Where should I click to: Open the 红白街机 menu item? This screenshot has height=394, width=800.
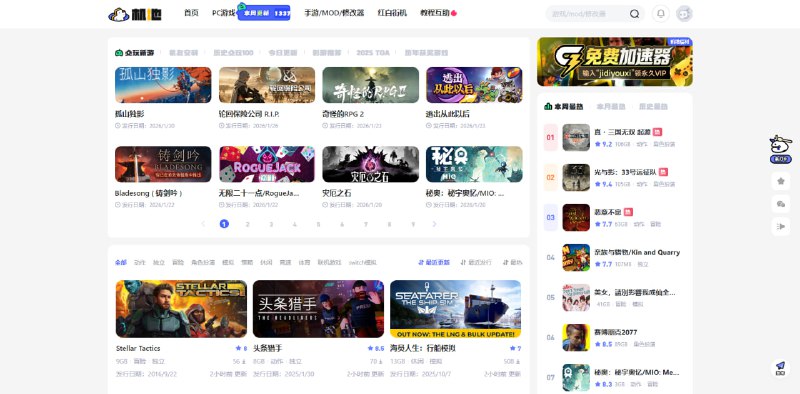pyautogui.click(x=392, y=13)
